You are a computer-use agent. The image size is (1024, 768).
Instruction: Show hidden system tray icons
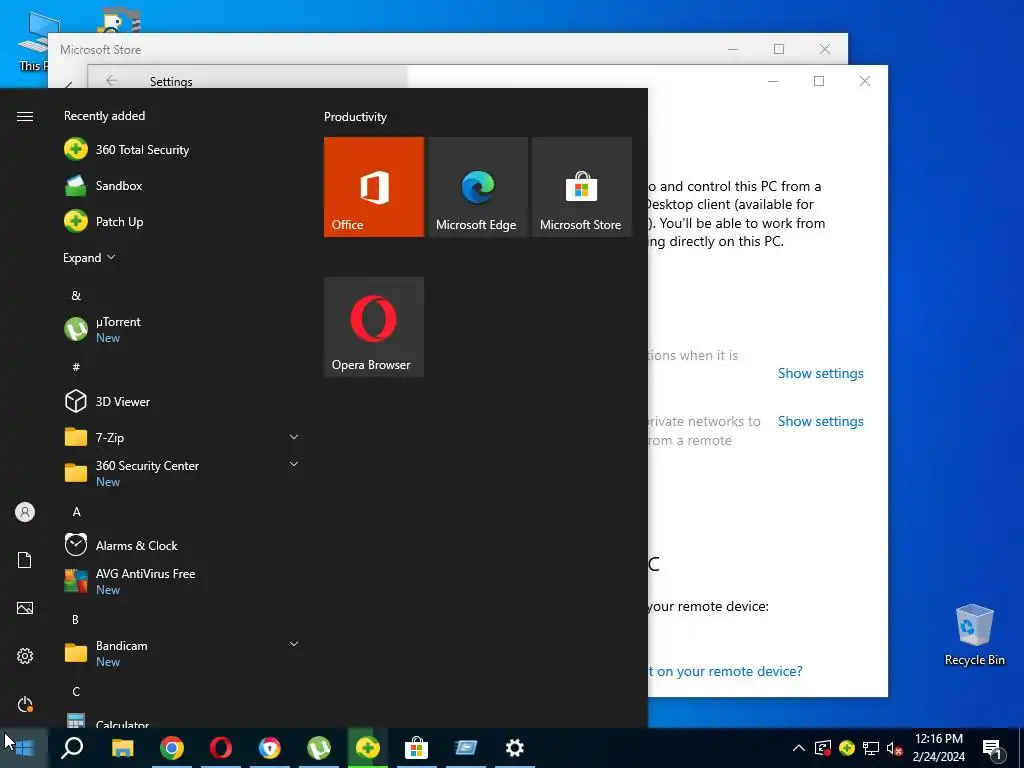click(x=799, y=748)
